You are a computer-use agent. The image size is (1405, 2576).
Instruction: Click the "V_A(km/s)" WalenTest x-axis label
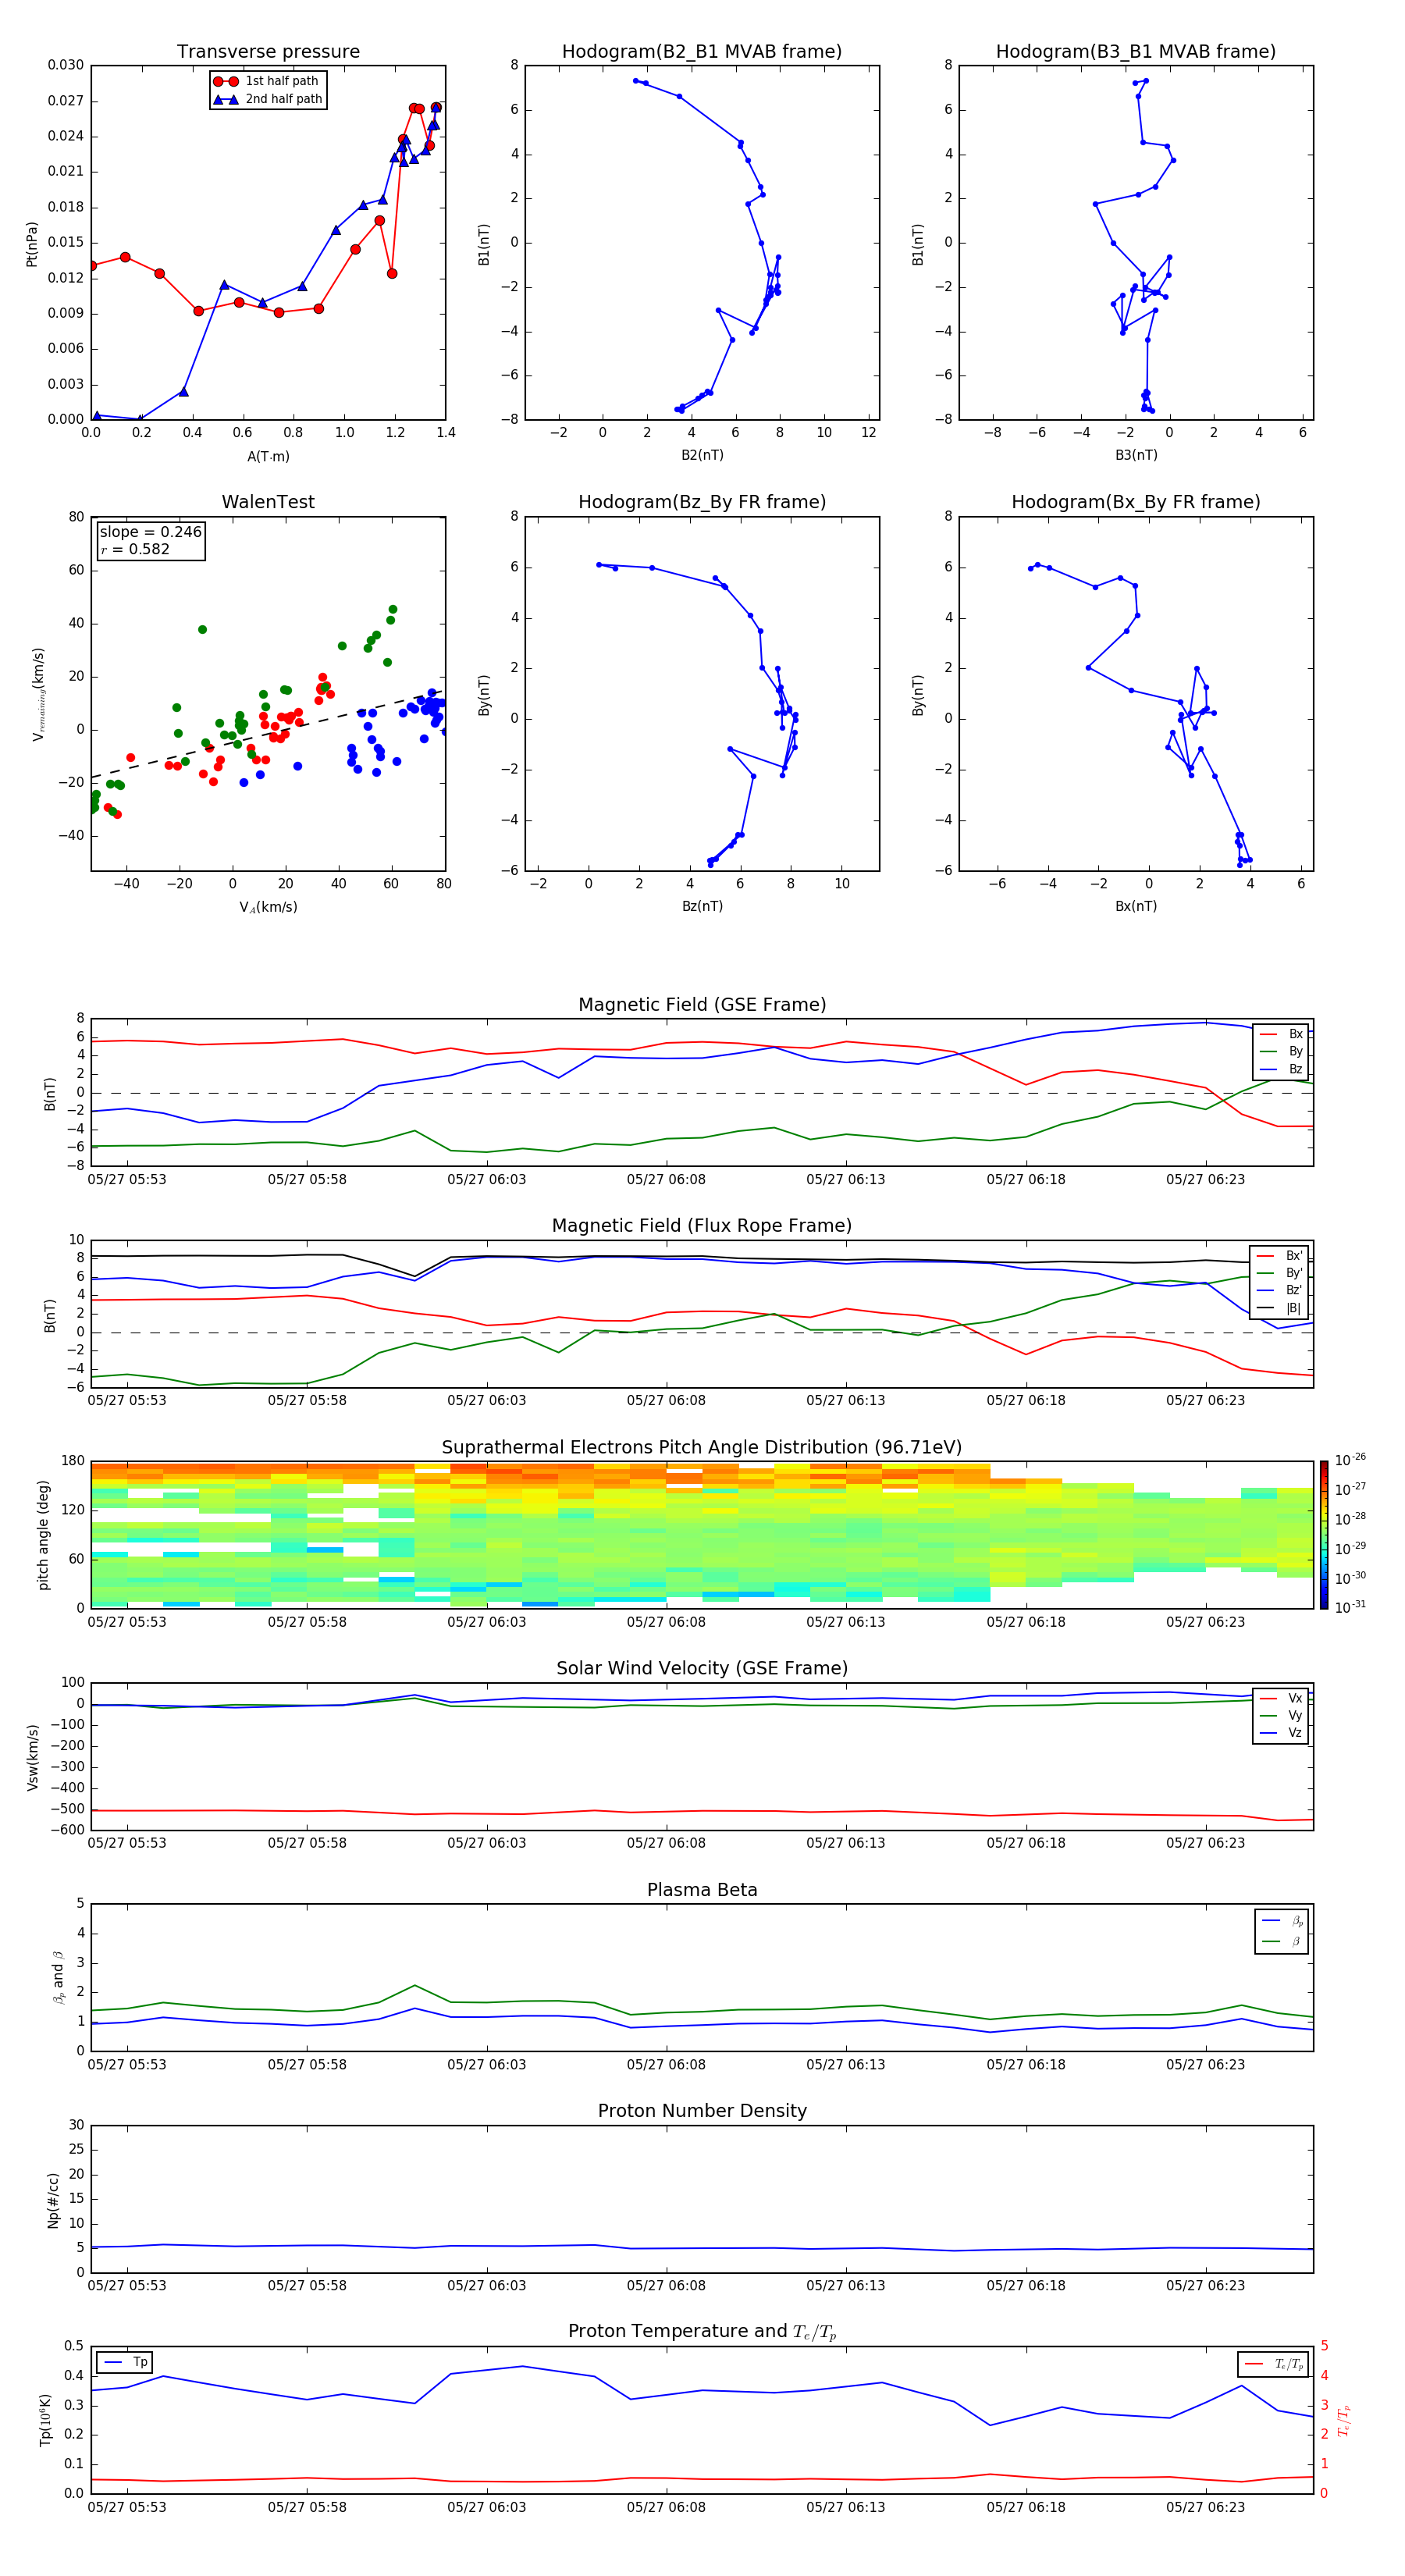coord(268,907)
